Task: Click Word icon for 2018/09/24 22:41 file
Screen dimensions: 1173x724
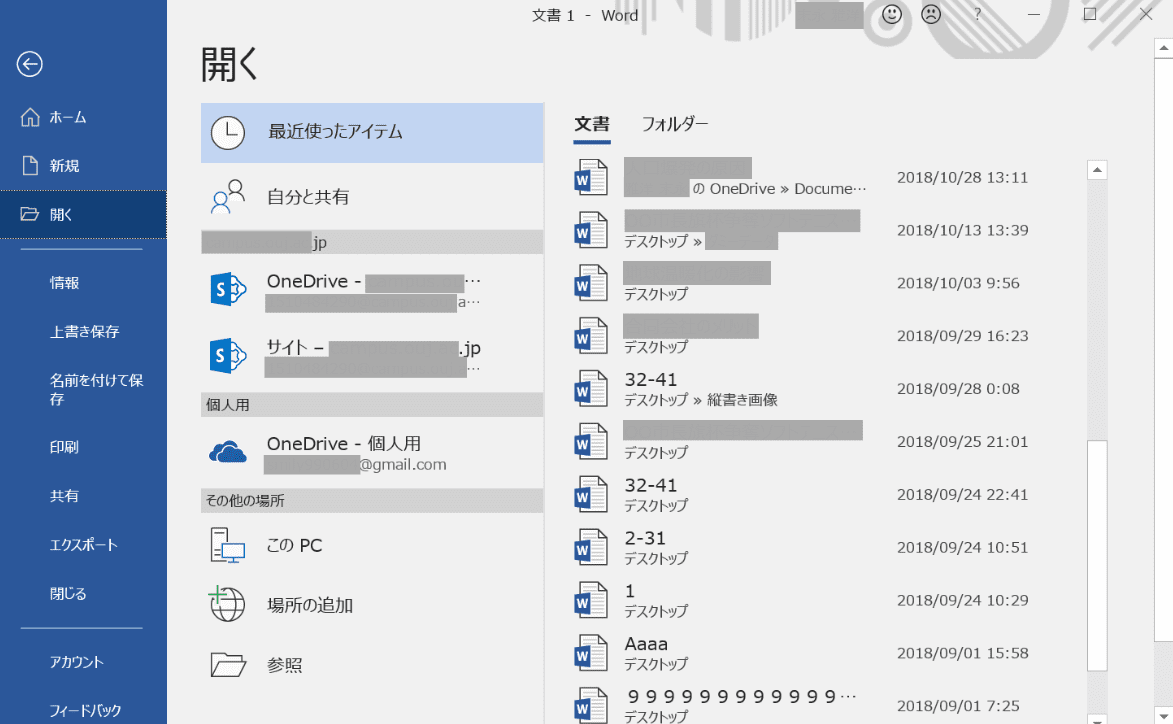Action: (x=591, y=494)
